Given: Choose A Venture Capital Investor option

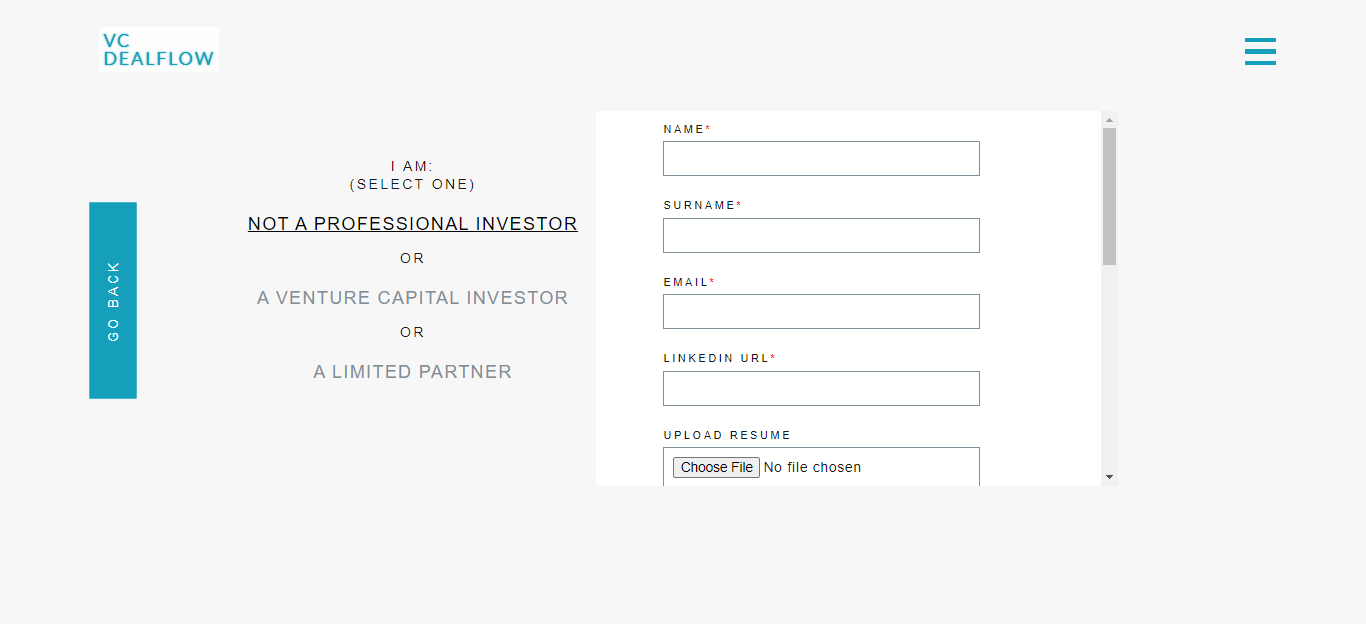Looking at the screenshot, I should (x=412, y=298).
